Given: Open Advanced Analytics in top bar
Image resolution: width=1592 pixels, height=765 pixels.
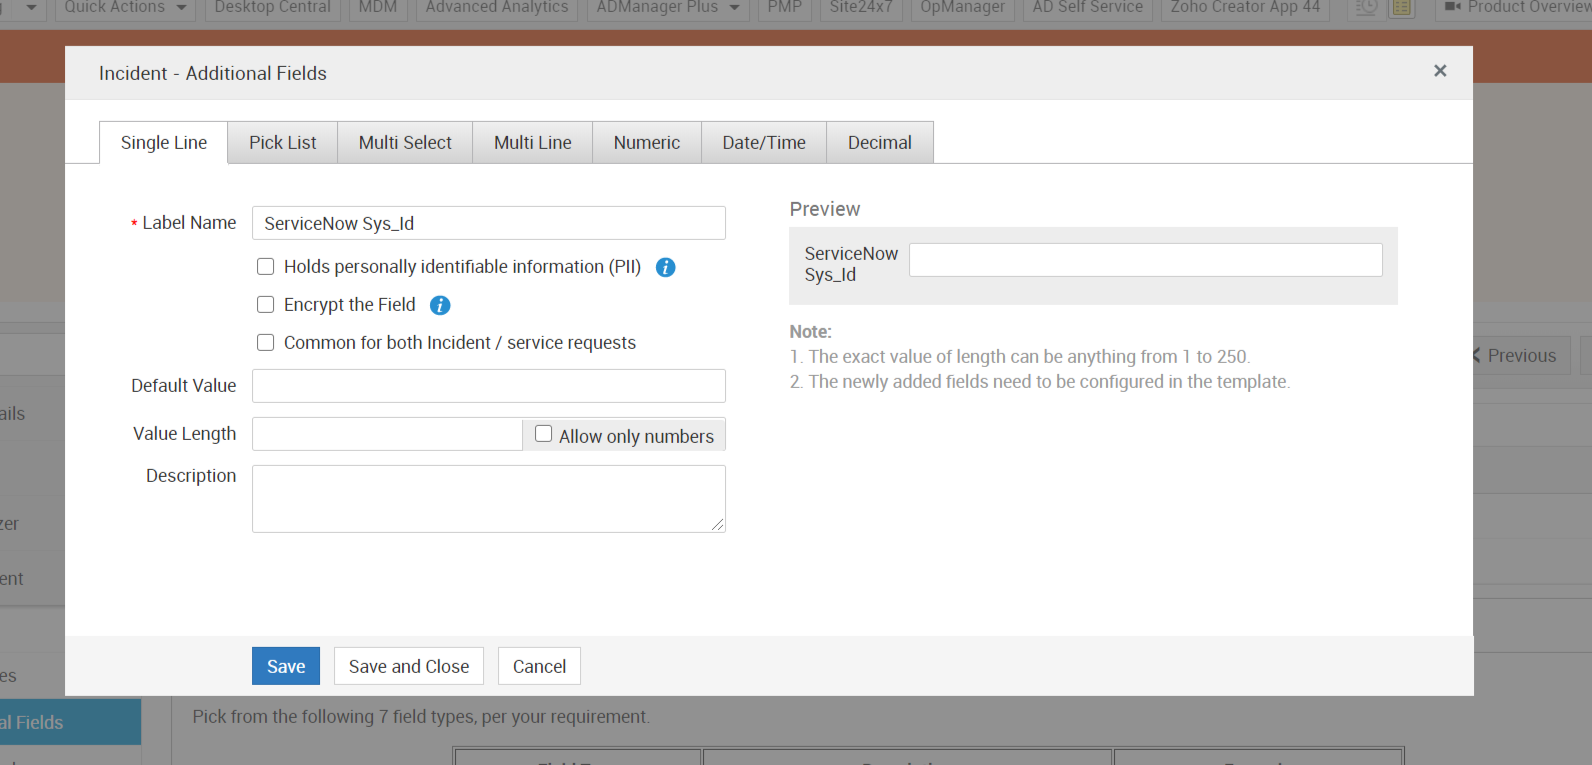Looking at the screenshot, I should coord(497,8).
